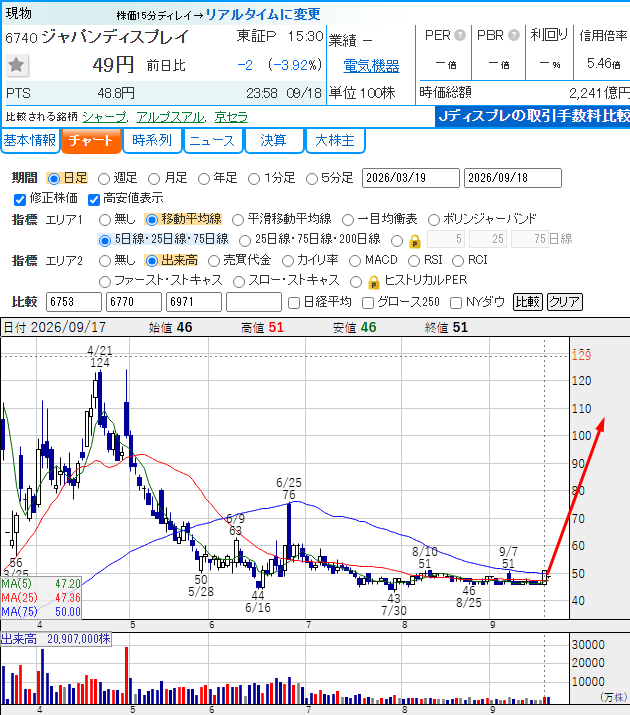Image resolution: width=630 pixels, height=715 pixels.
Task: Open 京セラ comparison stock link
Action: pyautogui.click(x=231, y=117)
